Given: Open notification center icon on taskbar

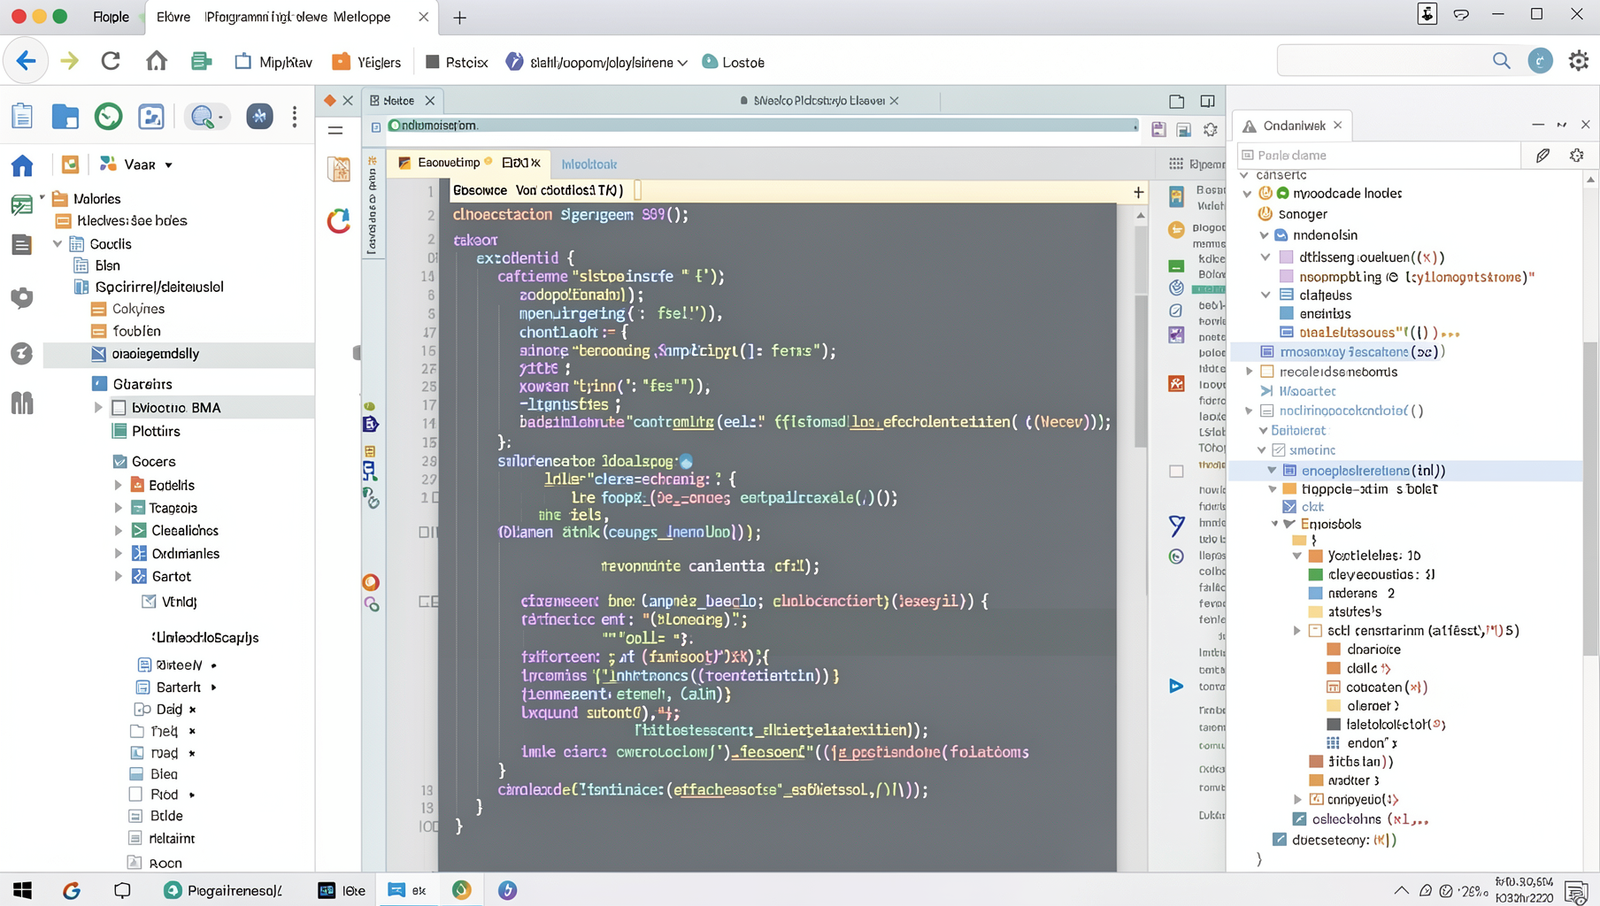Looking at the screenshot, I should (1576, 891).
